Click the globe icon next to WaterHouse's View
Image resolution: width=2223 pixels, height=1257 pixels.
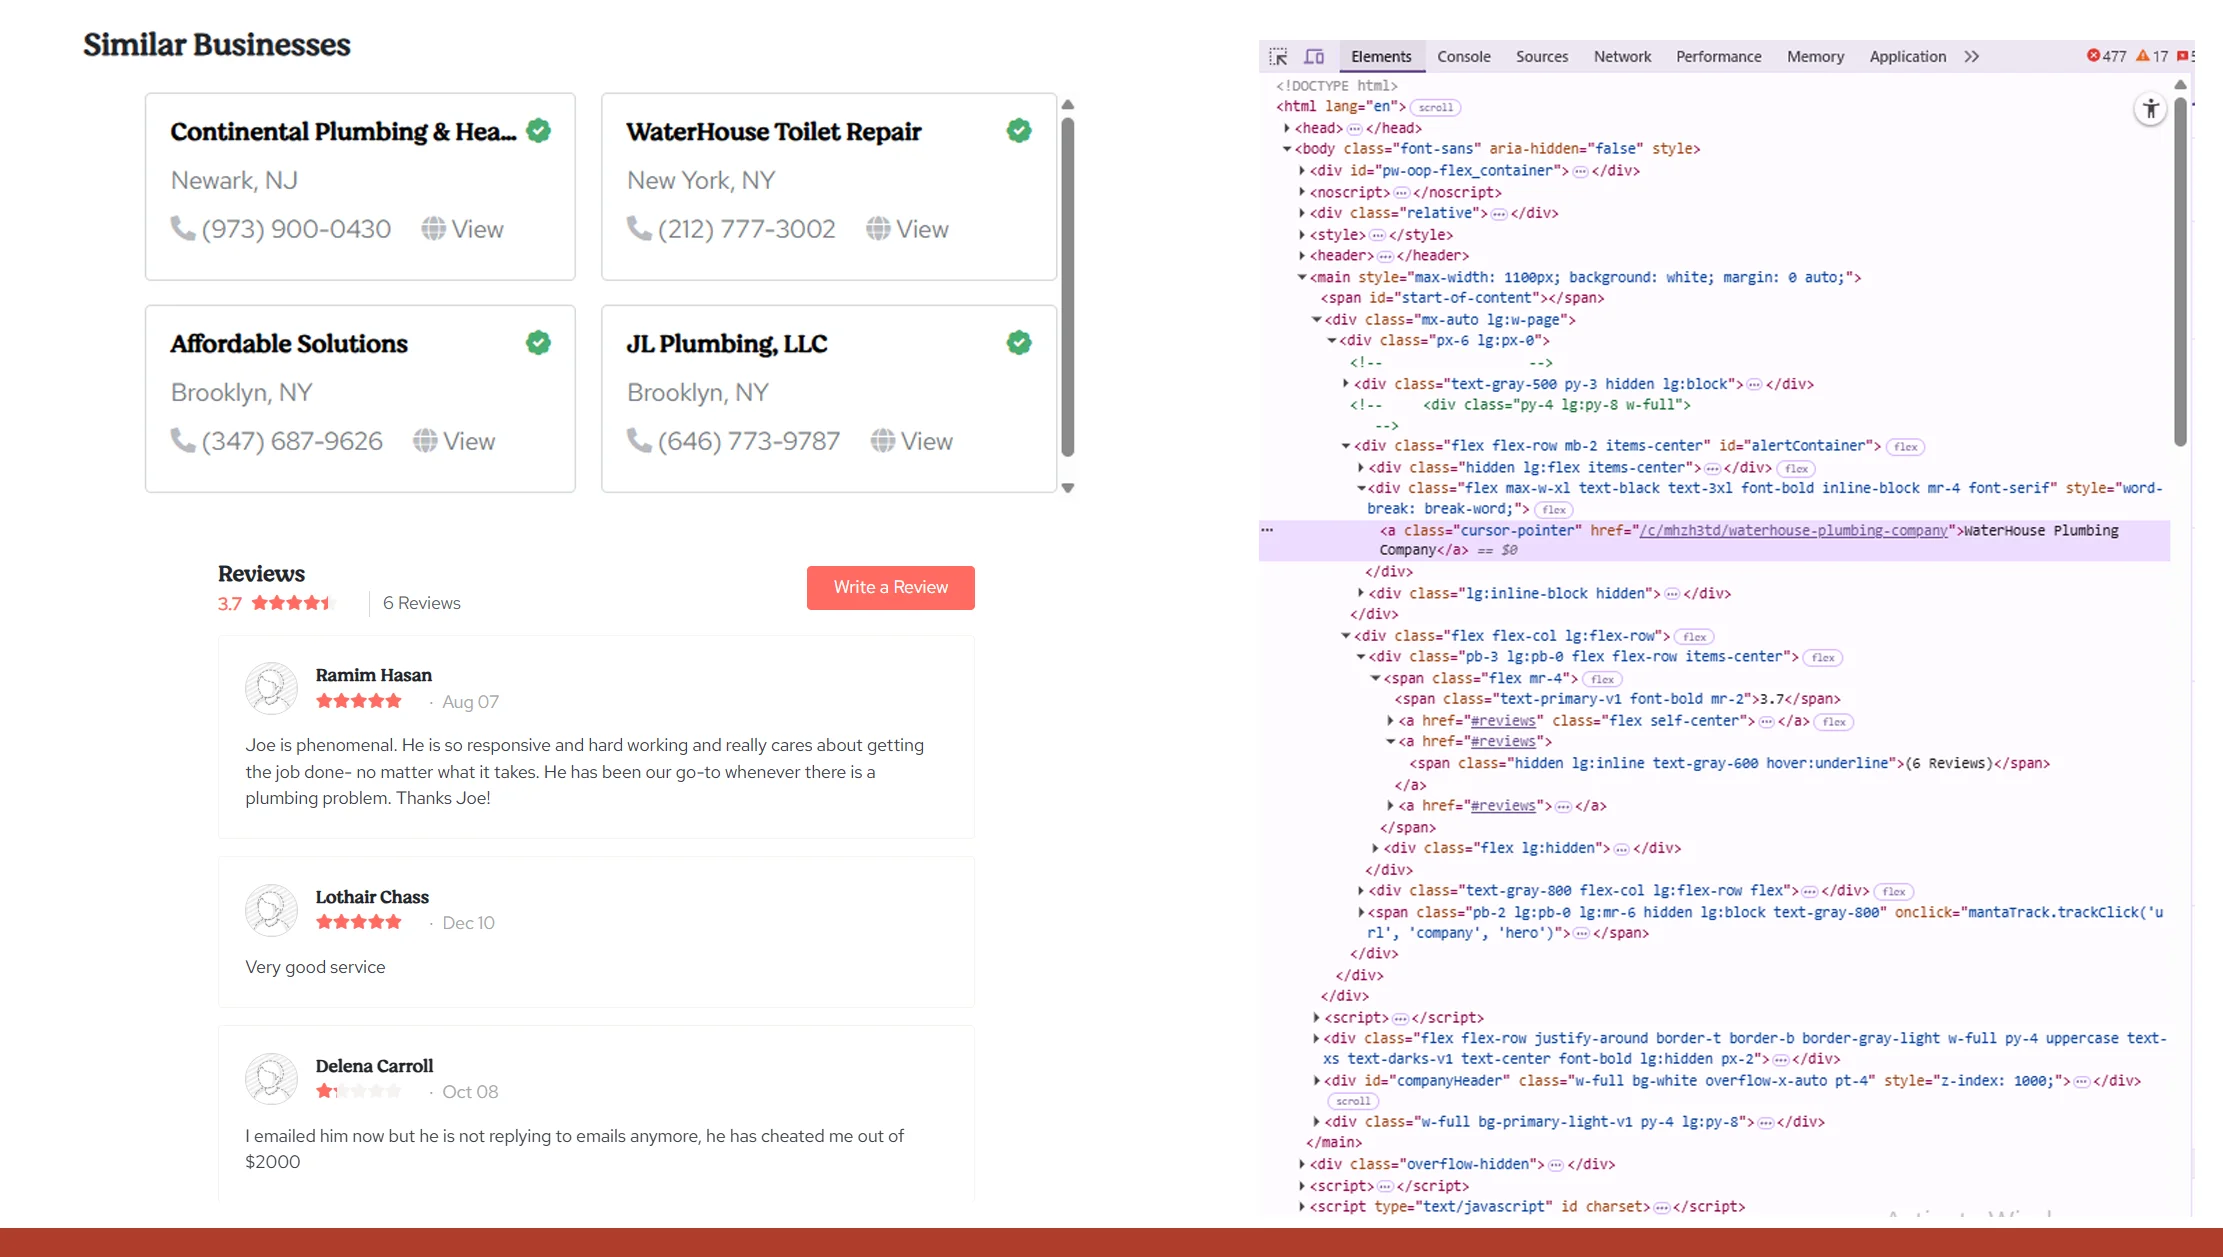pyautogui.click(x=880, y=228)
